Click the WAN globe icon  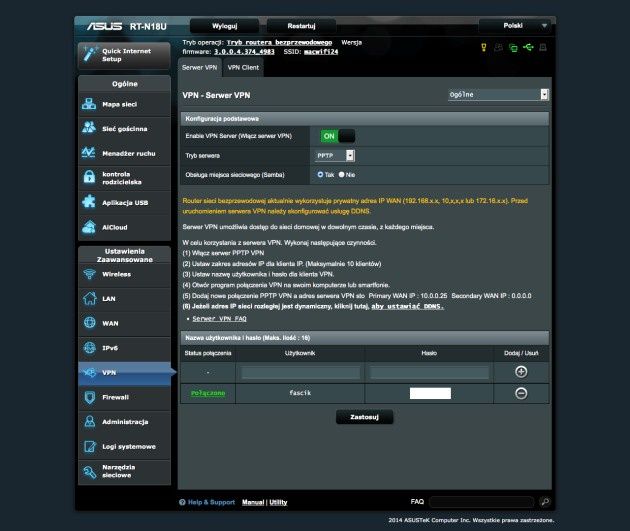click(x=89, y=323)
